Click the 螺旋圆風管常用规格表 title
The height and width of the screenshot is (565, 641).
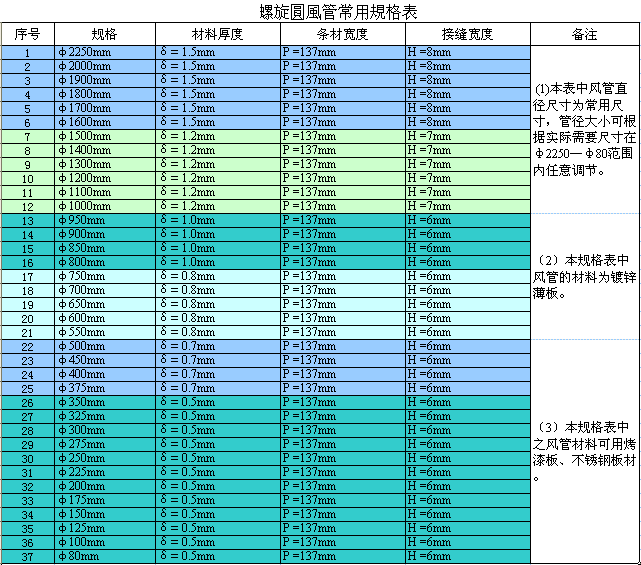pos(320,12)
